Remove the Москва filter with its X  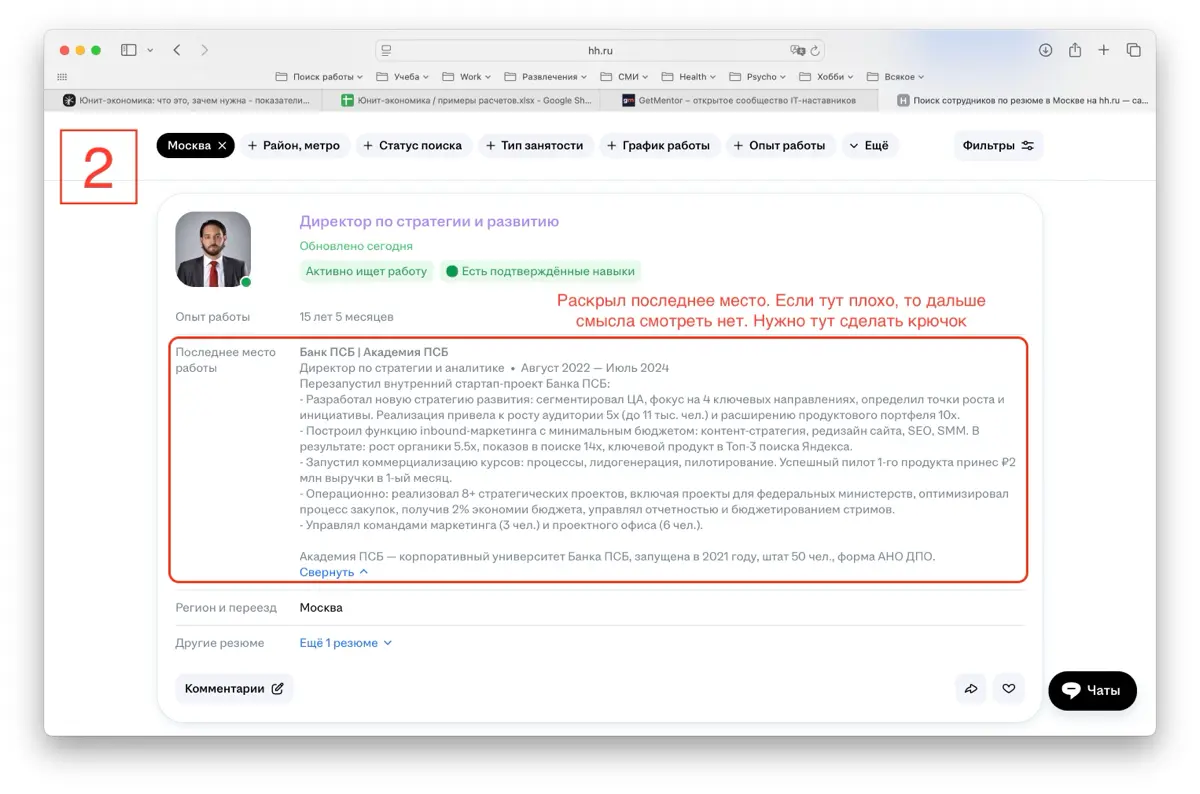pyautogui.click(x=222, y=146)
